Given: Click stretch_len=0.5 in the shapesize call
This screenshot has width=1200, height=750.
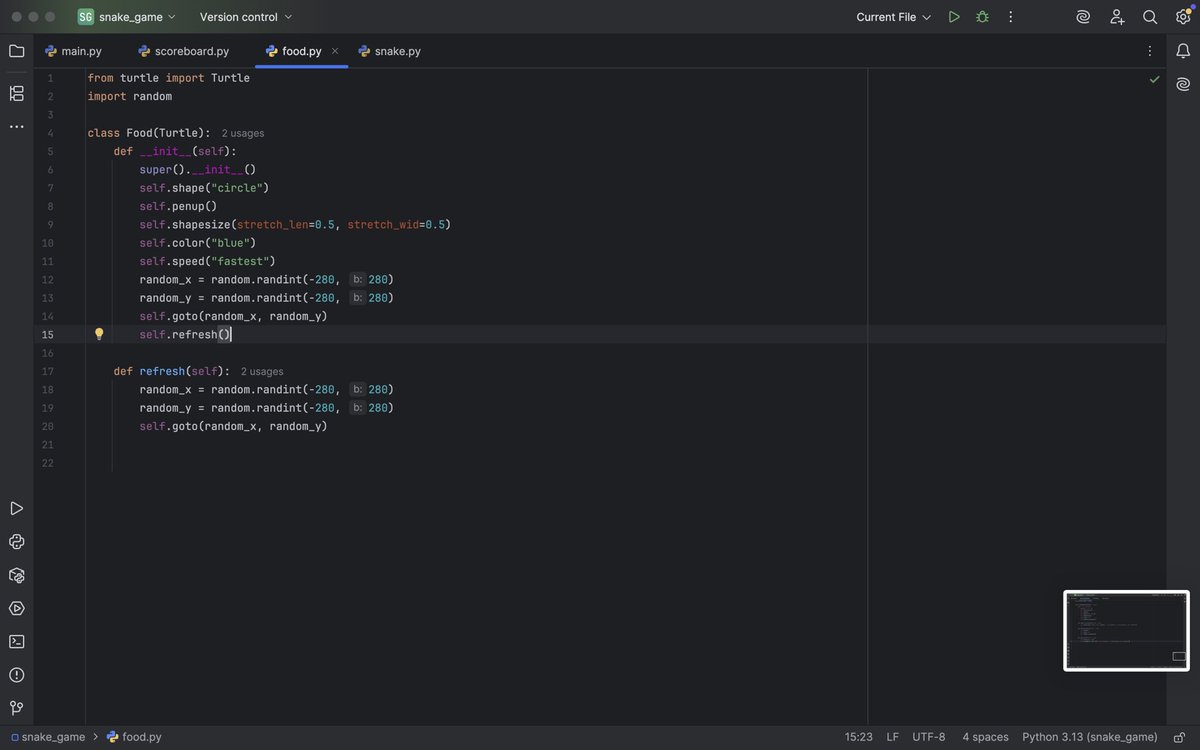Looking at the screenshot, I should tap(286, 224).
